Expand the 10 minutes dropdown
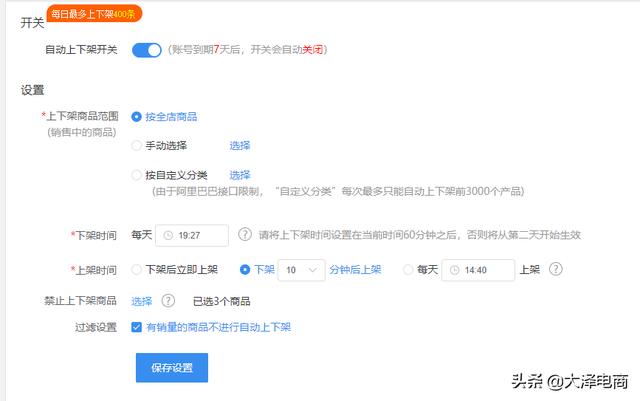Image resolution: width=640 pixels, height=401 pixels. coord(303,269)
